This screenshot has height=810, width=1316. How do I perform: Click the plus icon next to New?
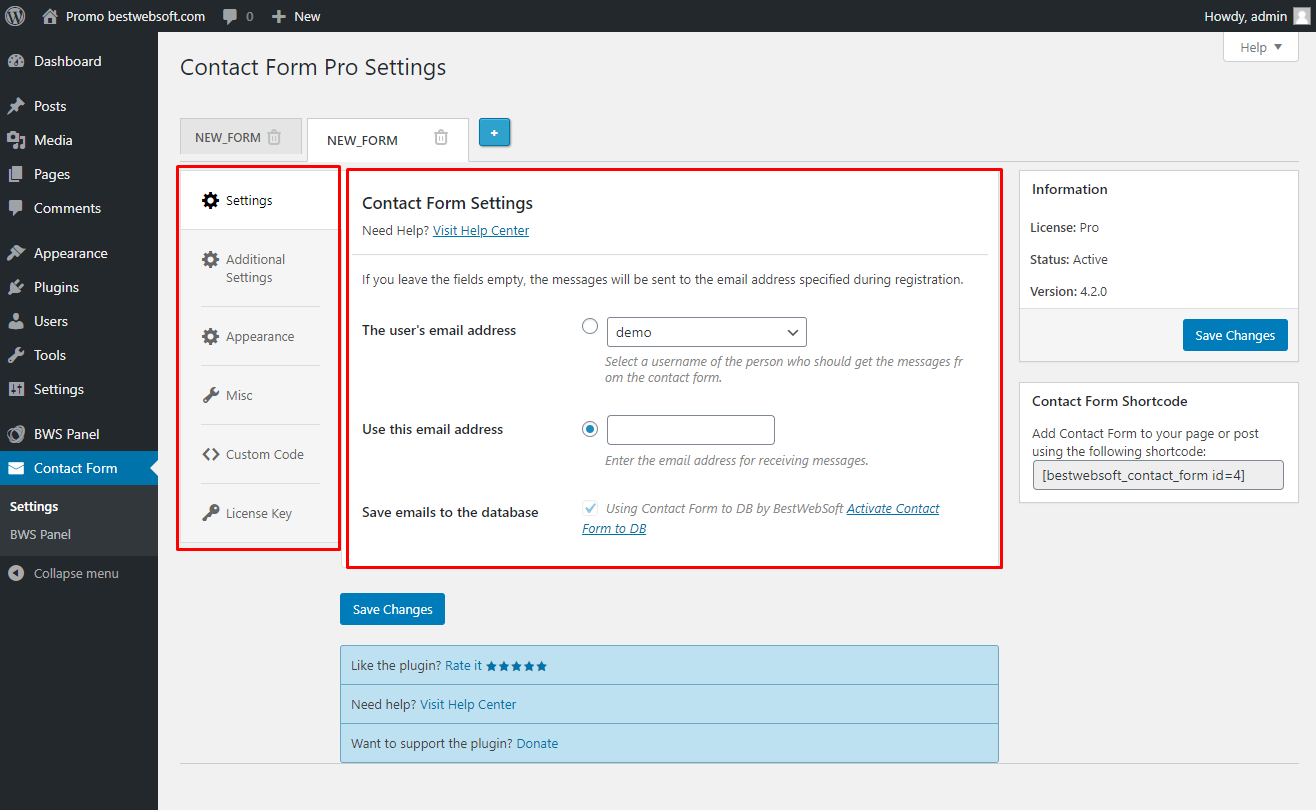click(x=279, y=17)
